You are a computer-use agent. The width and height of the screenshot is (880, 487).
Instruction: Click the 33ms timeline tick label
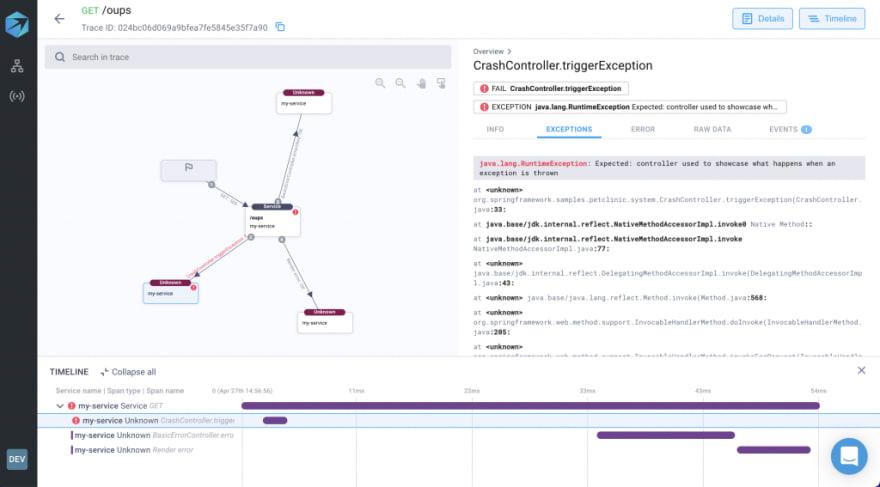tap(588, 391)
